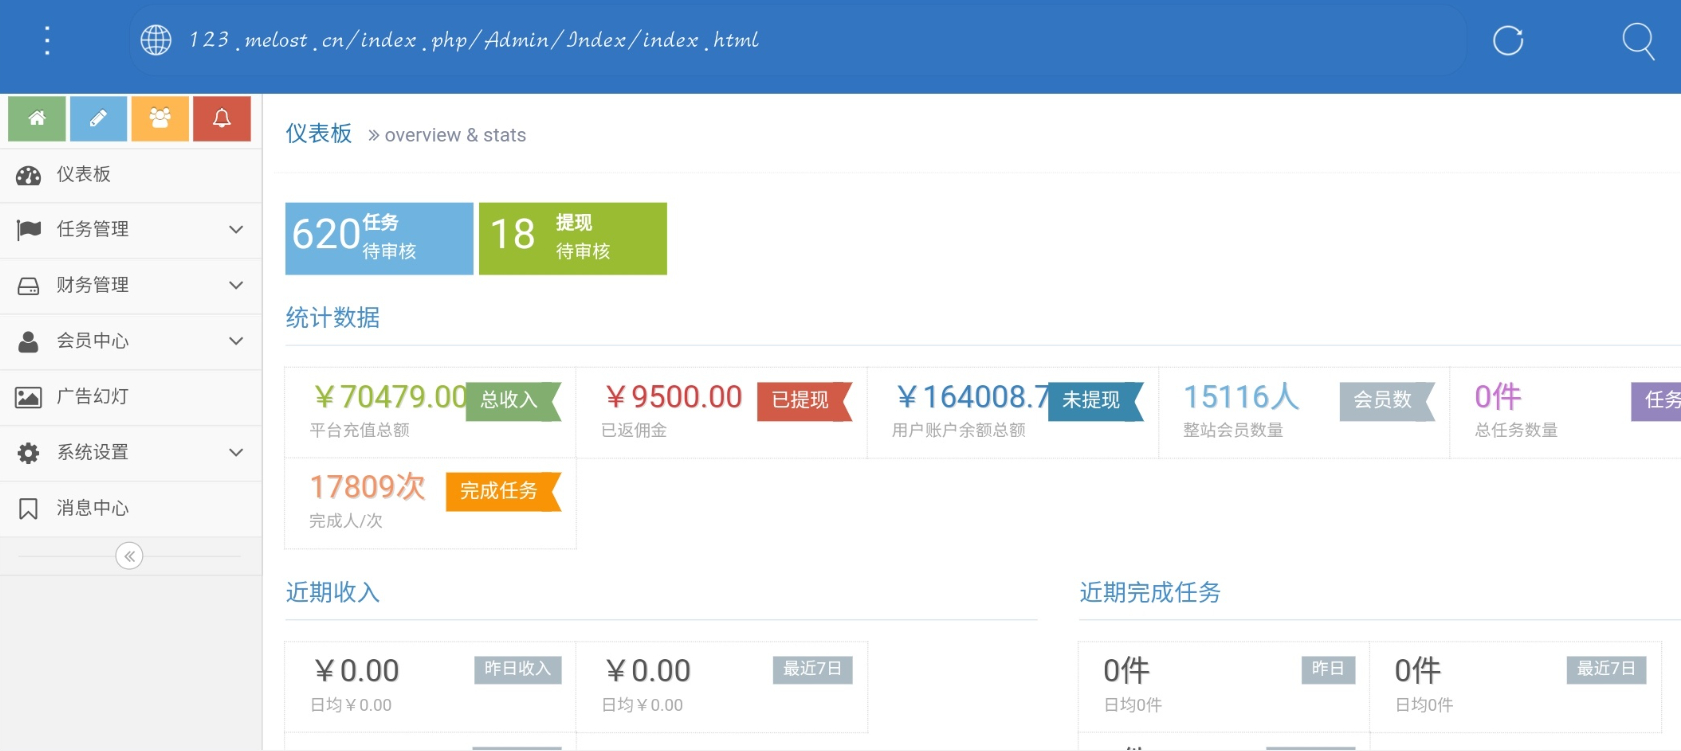The image size is (1681, 751).
Task: Click the flag icon beside 任务管理
Action: pyautogui.click(x=28, y=230)
